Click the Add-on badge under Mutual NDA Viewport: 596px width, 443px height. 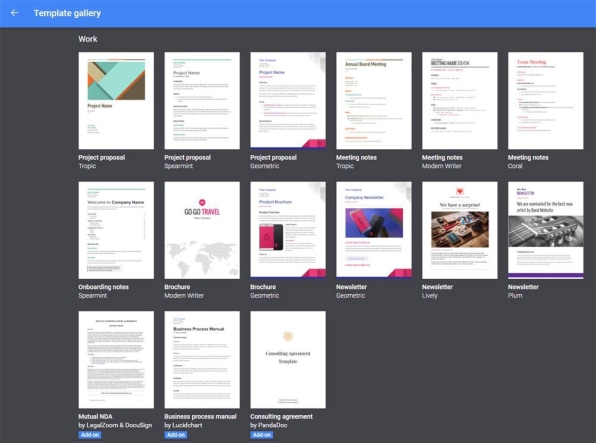[90, 435]
